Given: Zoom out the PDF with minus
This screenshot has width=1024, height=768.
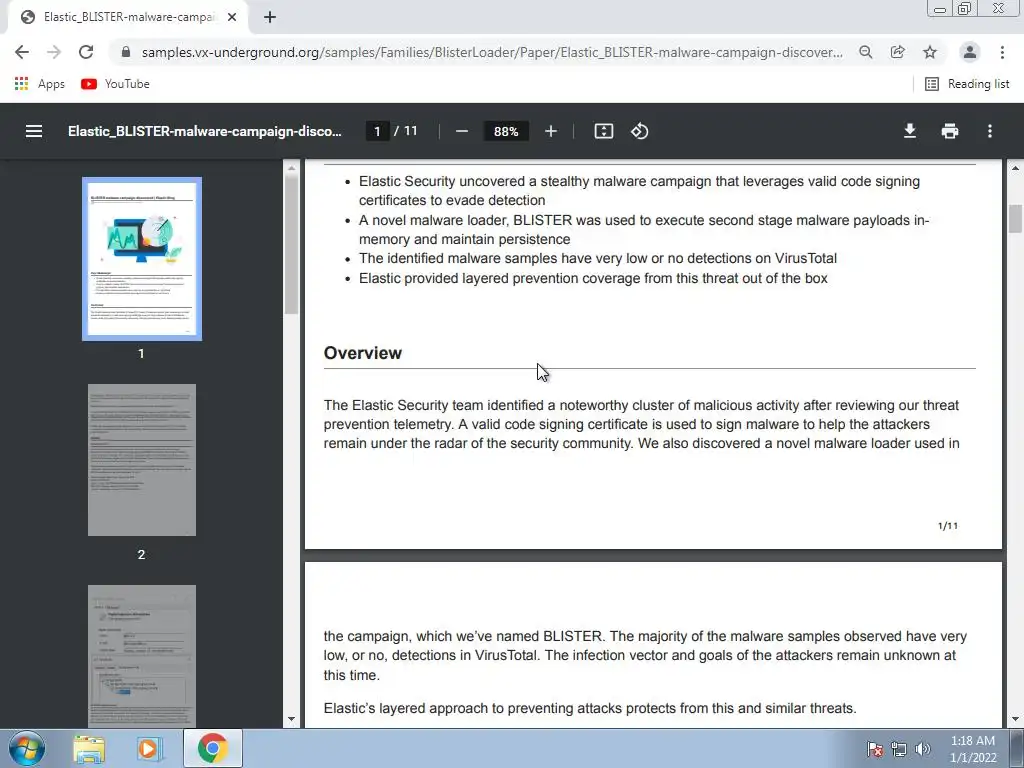Looking at the screenshot, I should click(462, 131).
